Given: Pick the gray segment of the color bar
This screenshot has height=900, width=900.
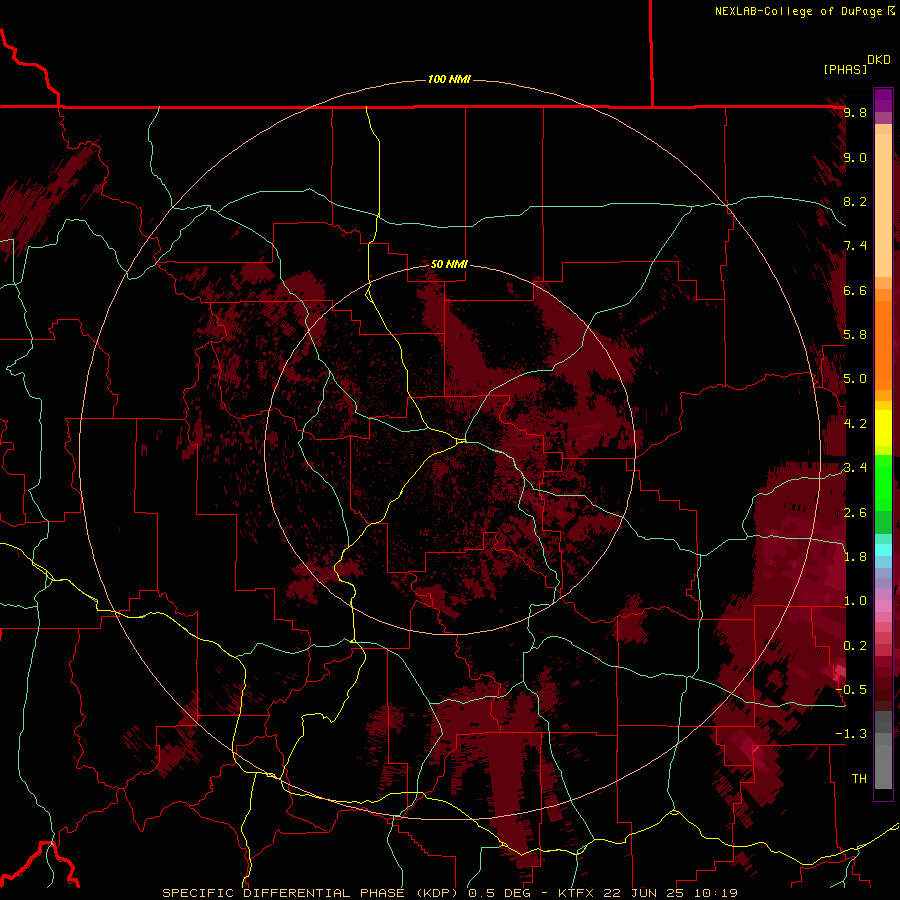Looking at the screenshot, I should (883, 749).
